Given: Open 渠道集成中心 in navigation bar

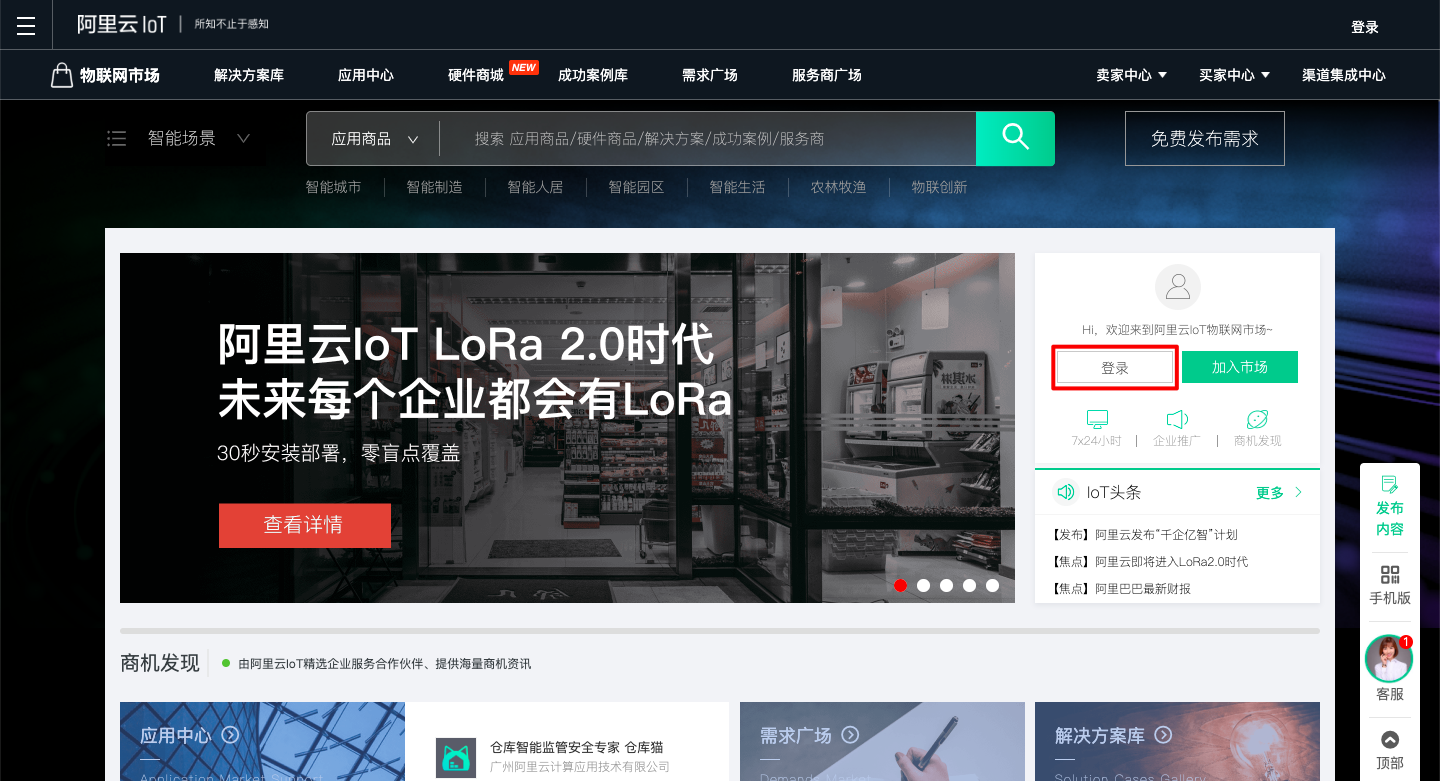Looking at the screenshot, I should pos(1344,75).
